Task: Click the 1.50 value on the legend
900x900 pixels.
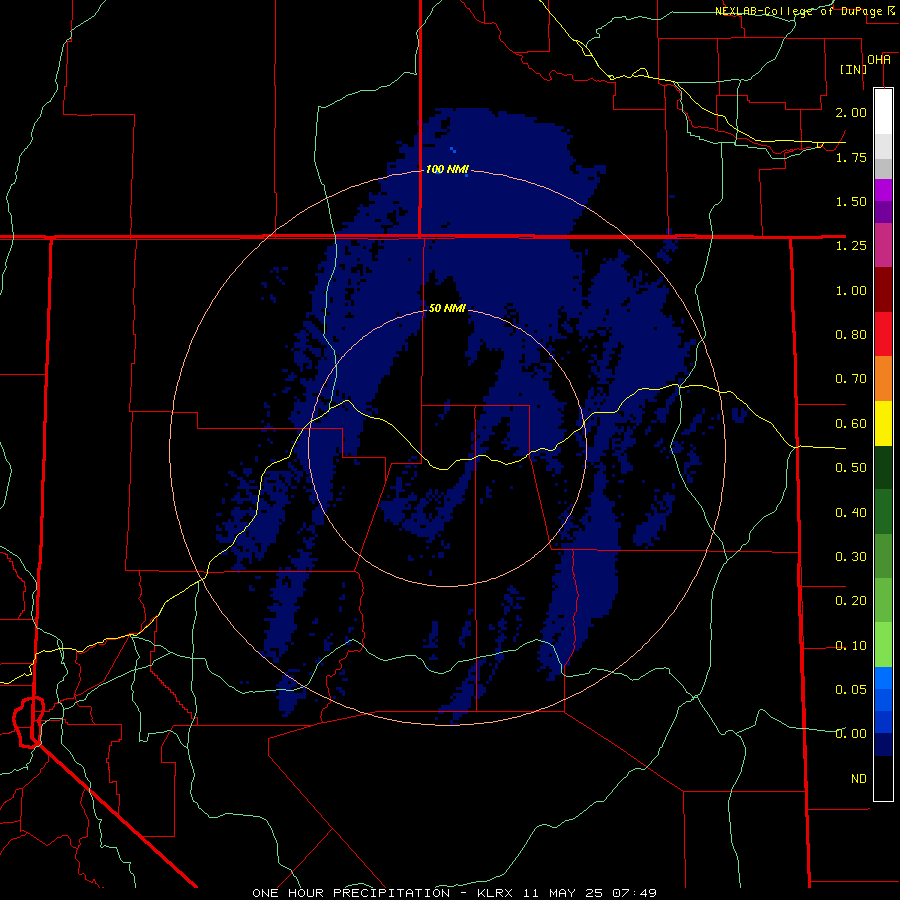Action: pyautogui.click(x=851, y=201)
